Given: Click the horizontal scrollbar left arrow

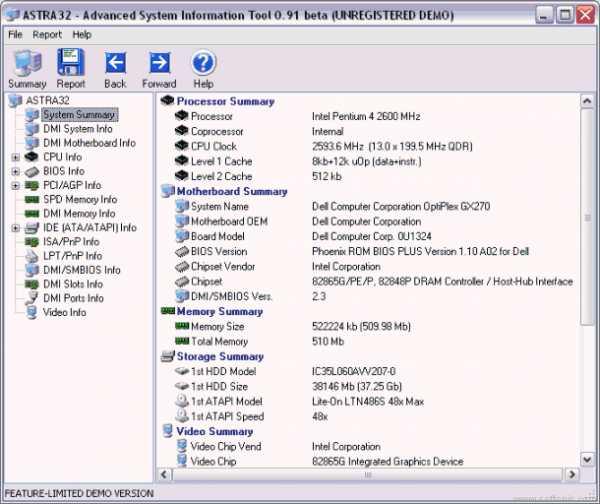Looking at the screenshot, I should (164, 475).
